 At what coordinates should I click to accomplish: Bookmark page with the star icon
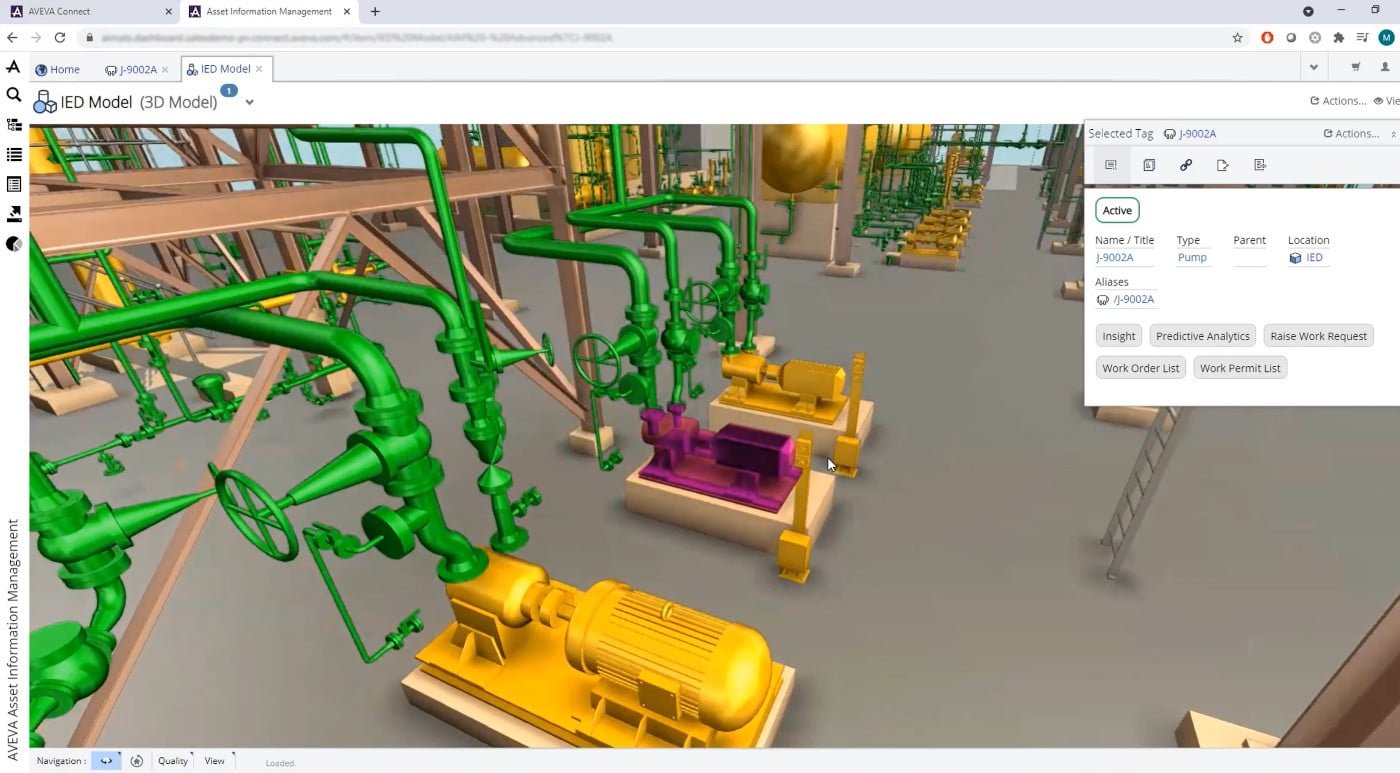click(x=1237, y=38)
